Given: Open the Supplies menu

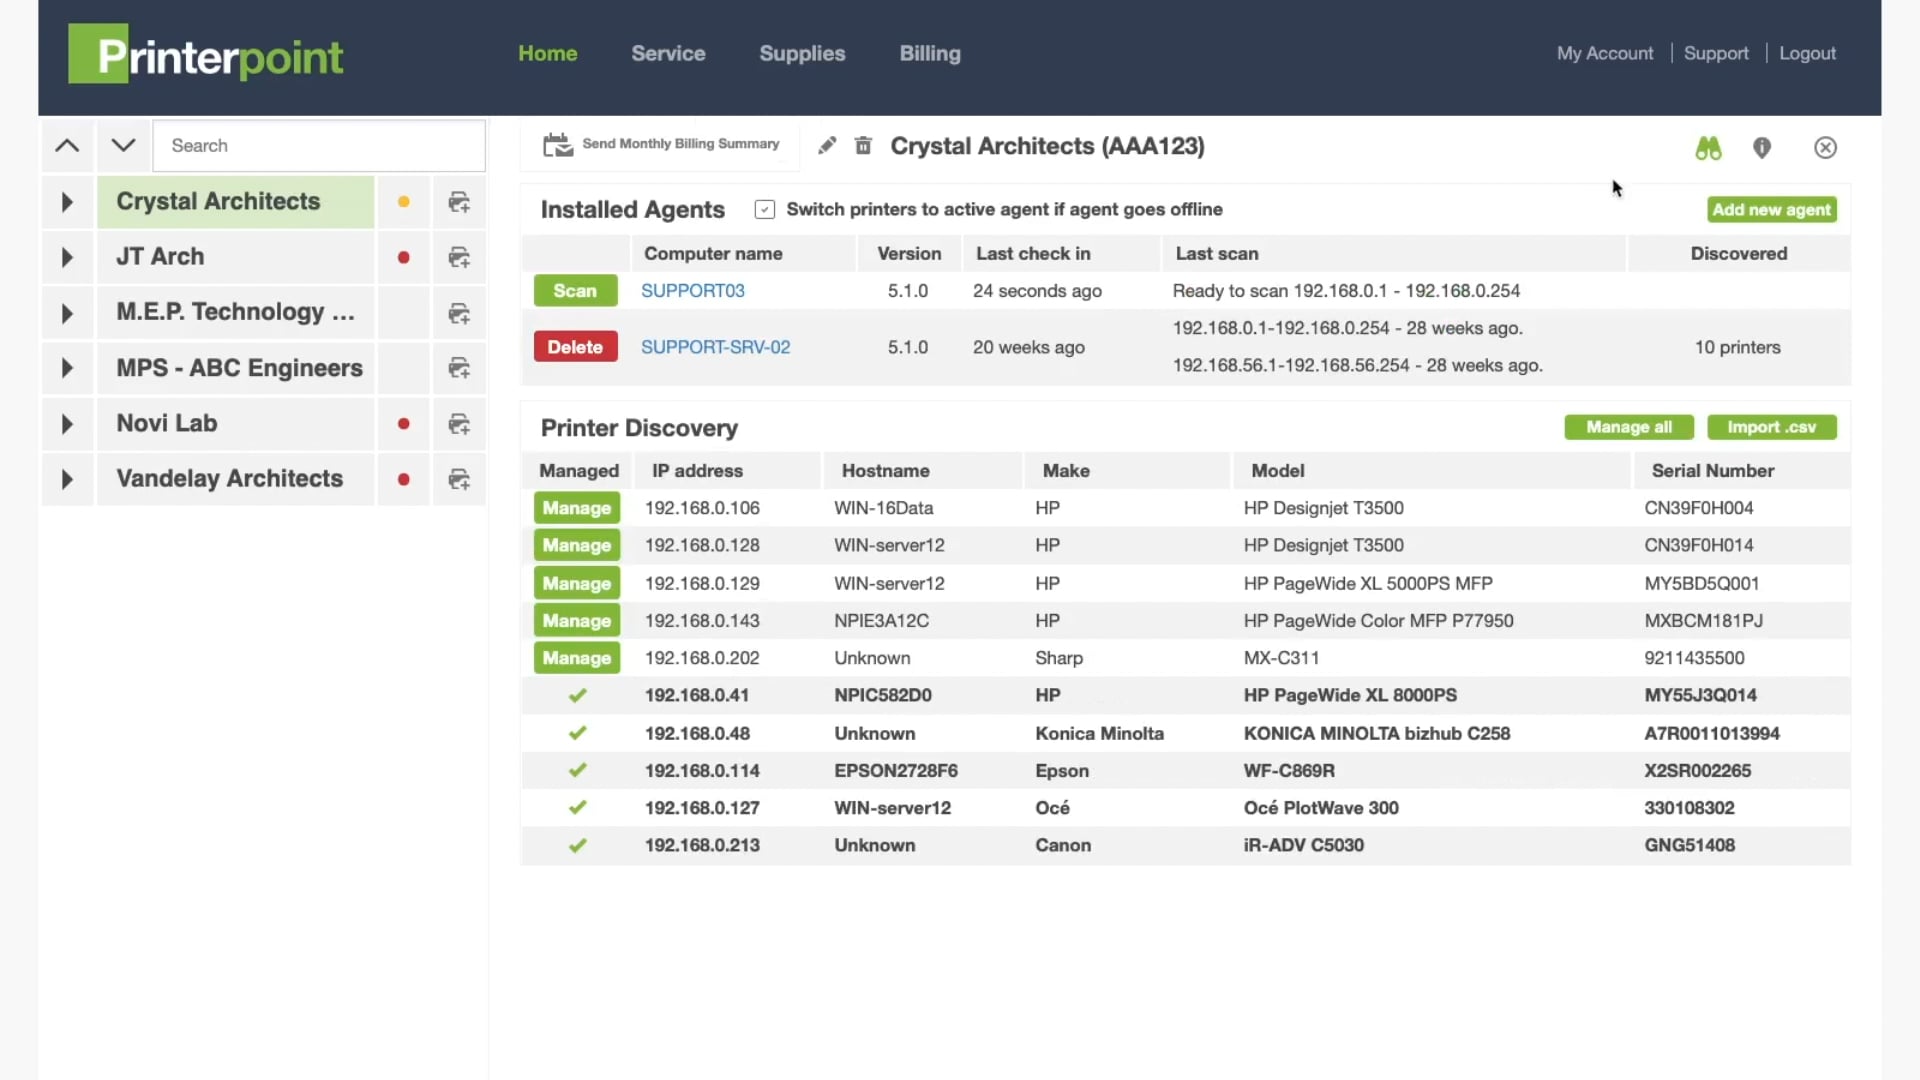Looking at the screenshot, I should pyautogui.click(x=802, y=54).
